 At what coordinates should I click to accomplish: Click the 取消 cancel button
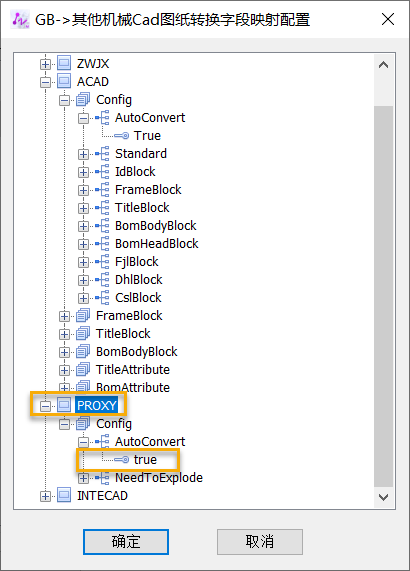[260, 542]
